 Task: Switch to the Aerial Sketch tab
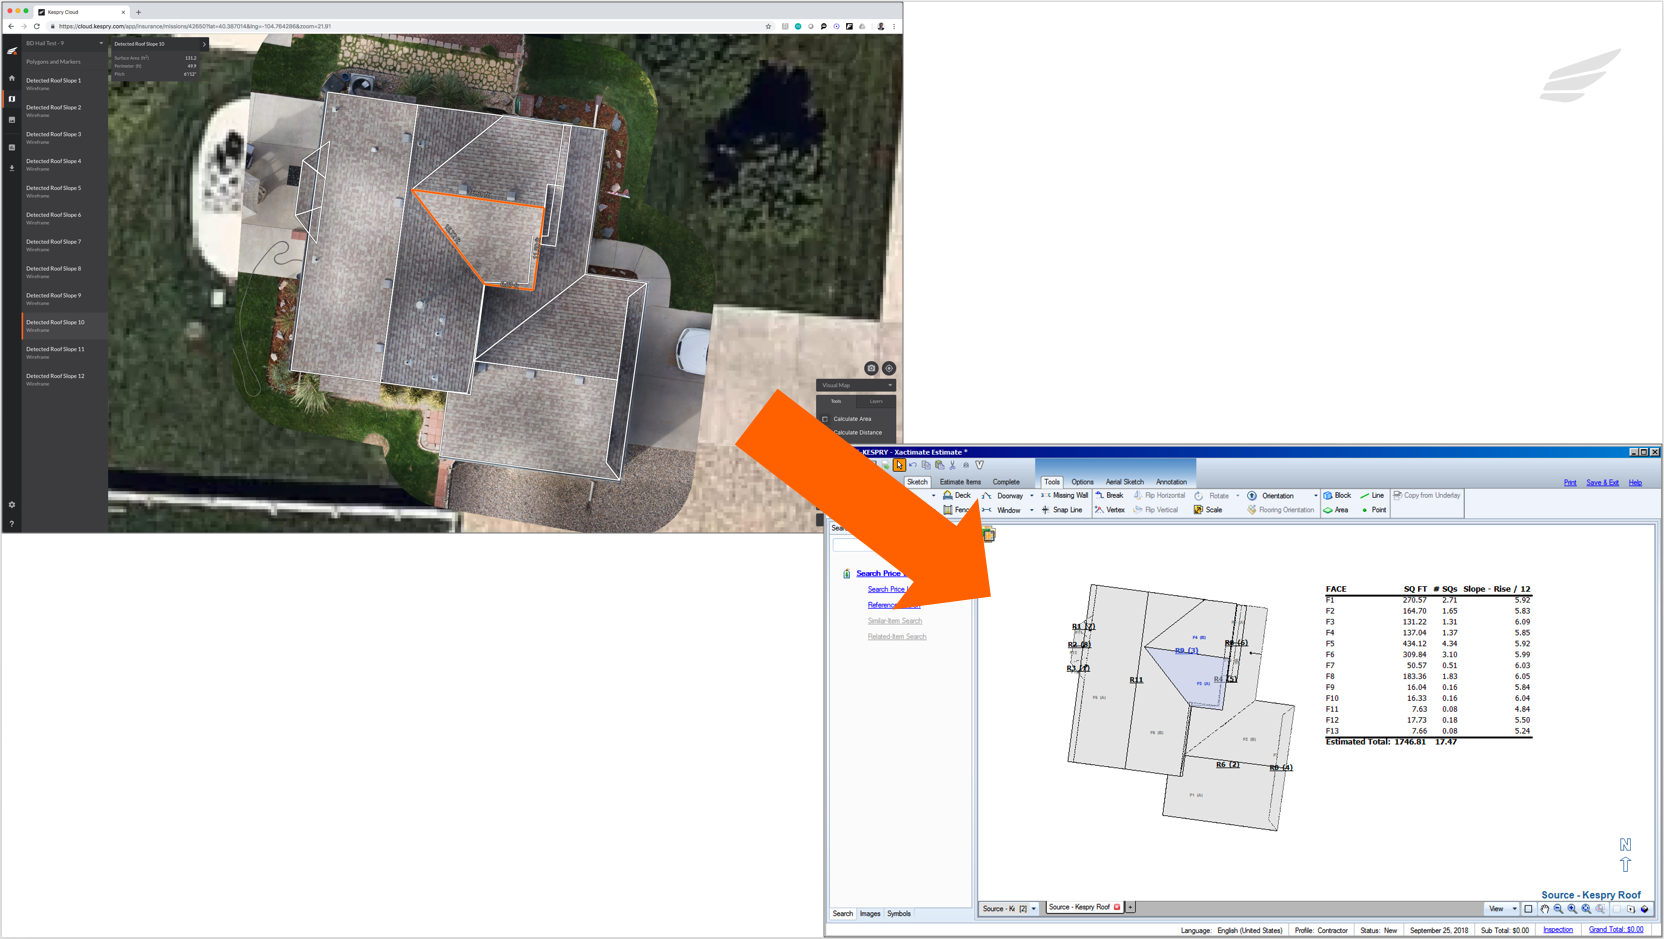pos(1124,482)
